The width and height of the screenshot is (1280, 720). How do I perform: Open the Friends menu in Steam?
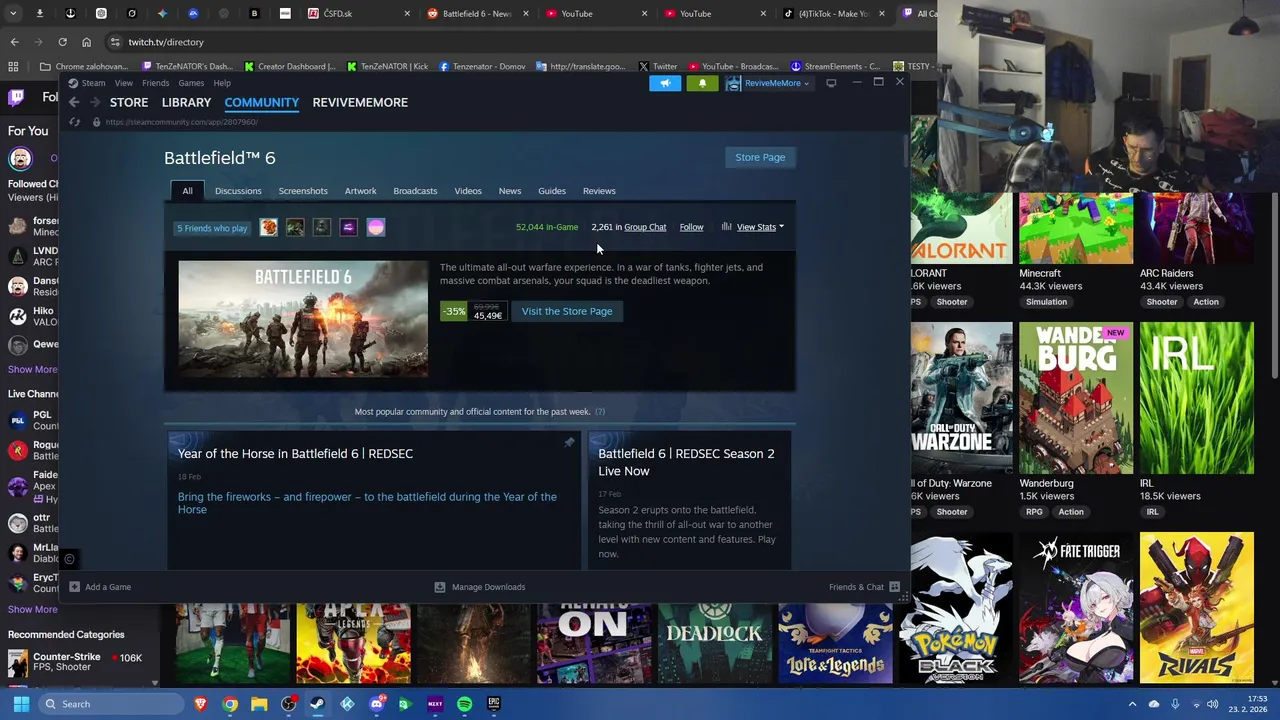coord(155,83)
